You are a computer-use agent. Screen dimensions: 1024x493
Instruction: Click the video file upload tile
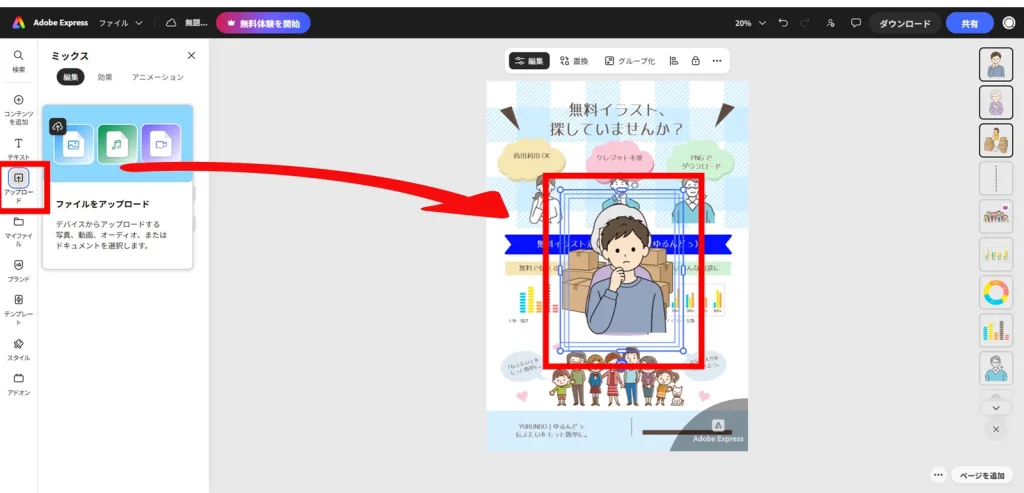[161, 144]
